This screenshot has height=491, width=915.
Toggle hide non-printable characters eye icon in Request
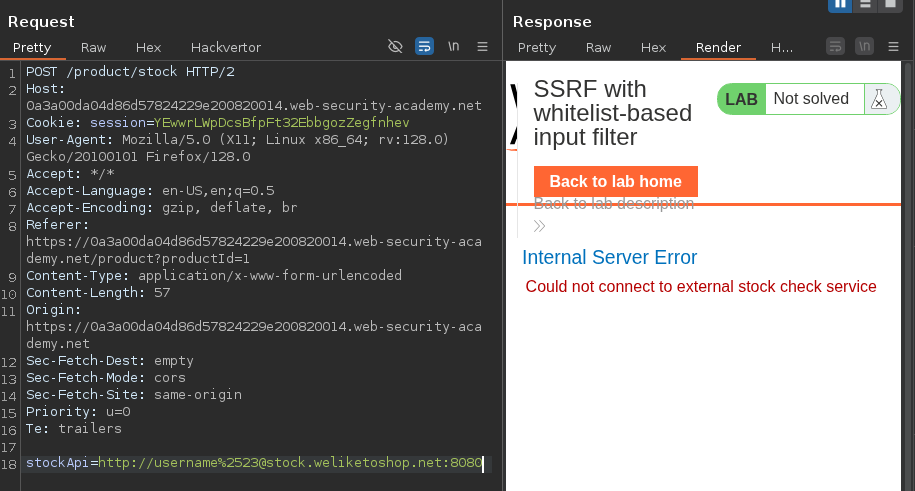click(x=395, y=47)
